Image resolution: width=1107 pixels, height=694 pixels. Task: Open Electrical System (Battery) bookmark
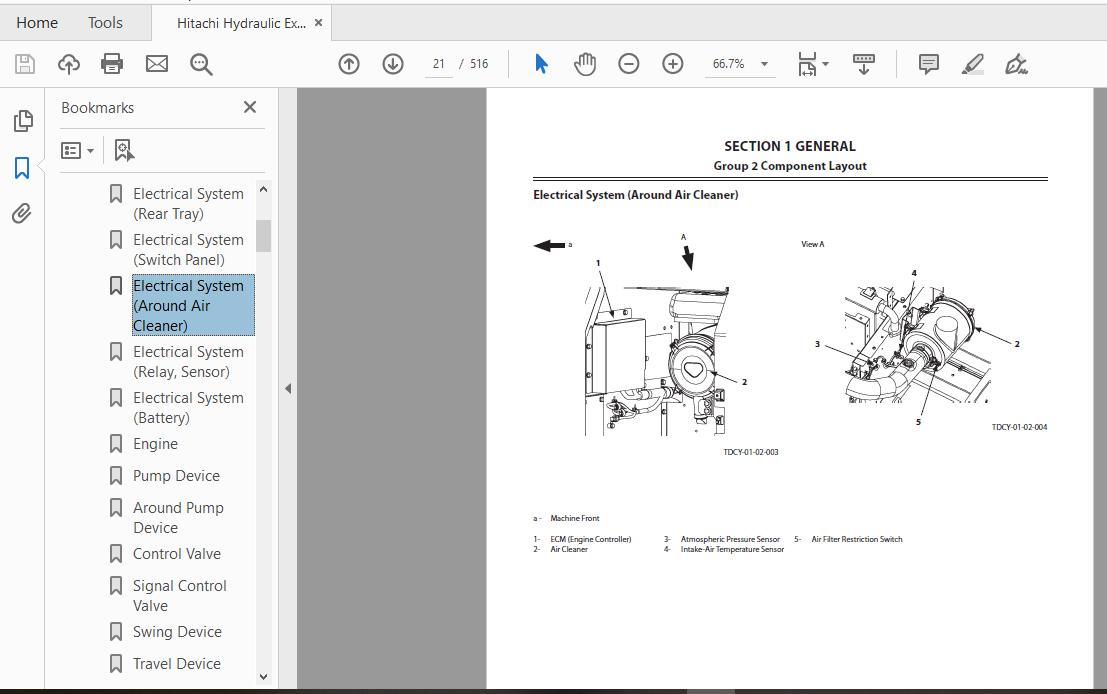[188, 407]
